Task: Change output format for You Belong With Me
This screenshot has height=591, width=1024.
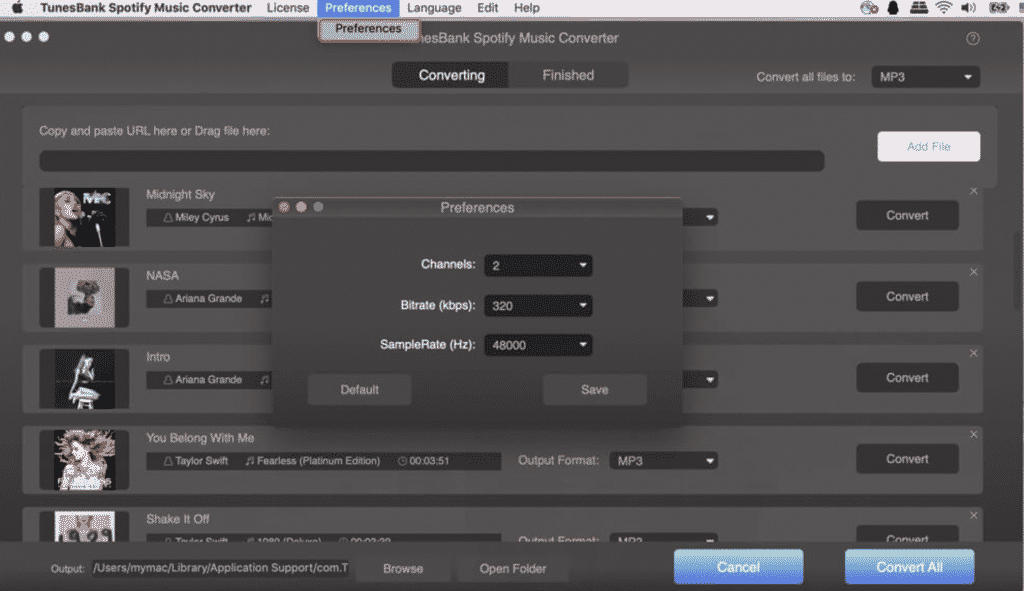Action: 664,460
